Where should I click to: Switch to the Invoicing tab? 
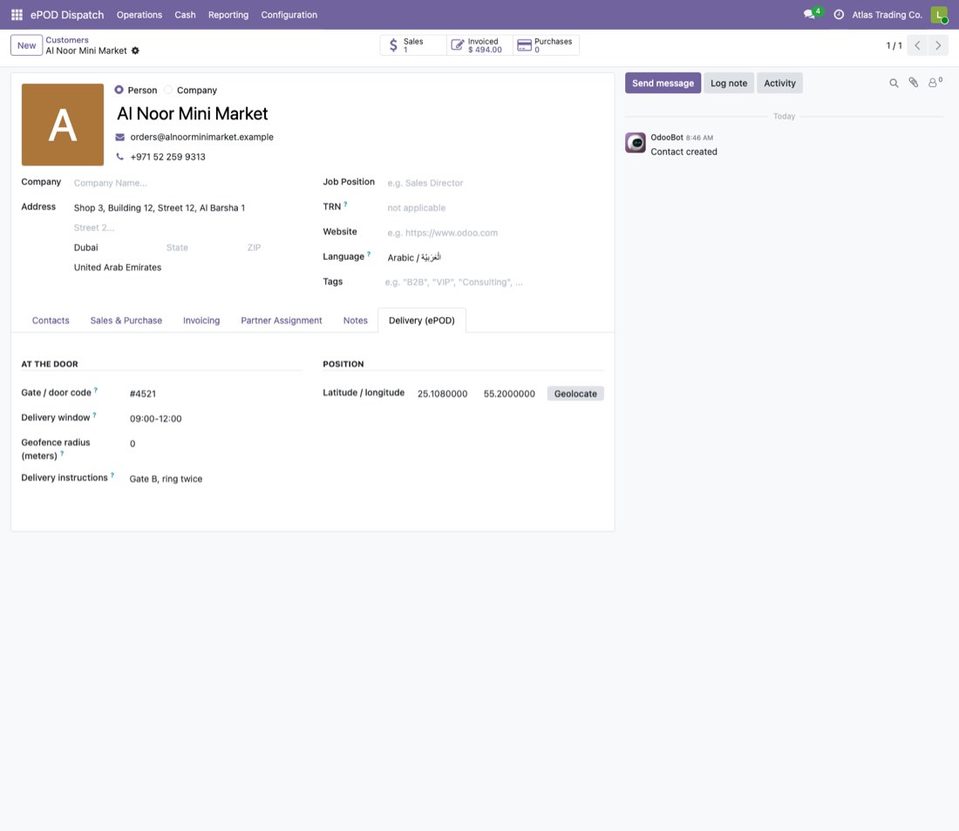click(x=201, y=320)
